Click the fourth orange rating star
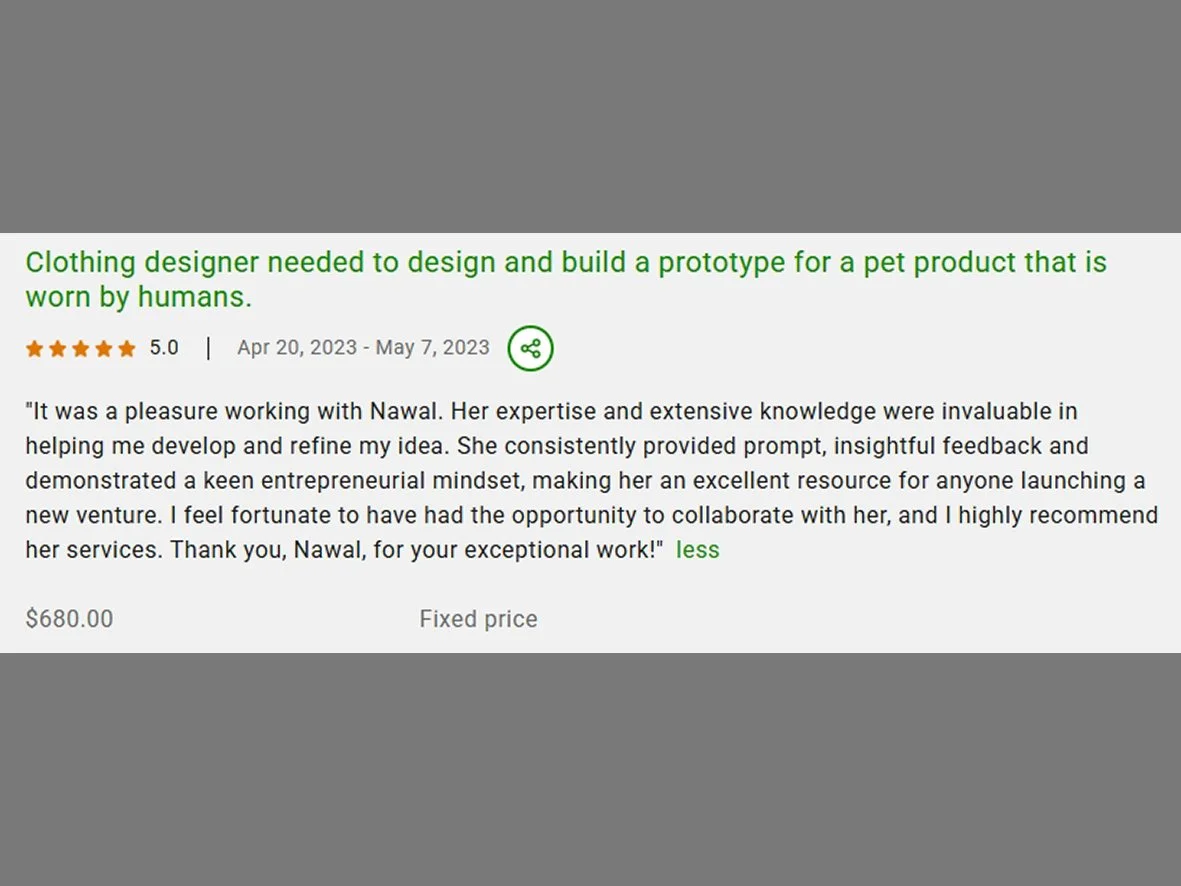 point(104,348)
